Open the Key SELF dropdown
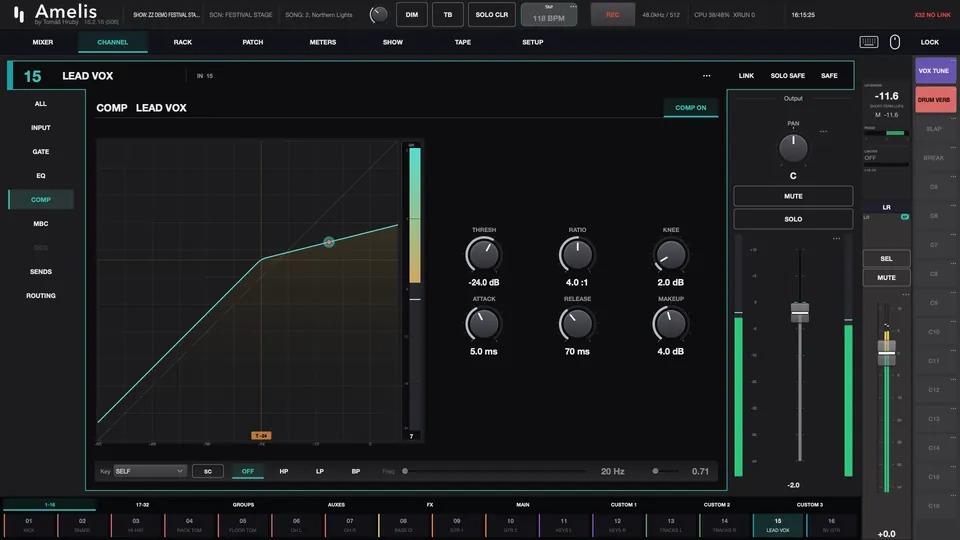960x540 pixels. click(x=149, y=471)
